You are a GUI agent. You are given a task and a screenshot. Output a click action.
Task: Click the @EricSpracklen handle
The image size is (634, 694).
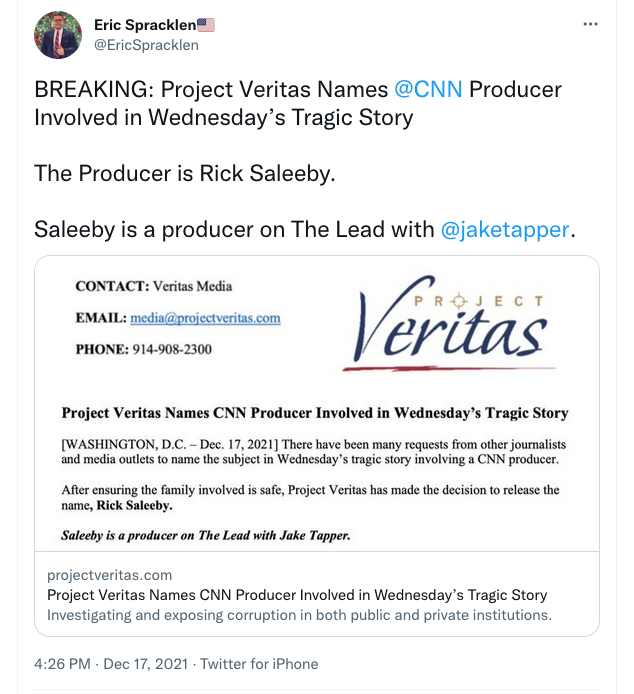(x=144, y=44)
